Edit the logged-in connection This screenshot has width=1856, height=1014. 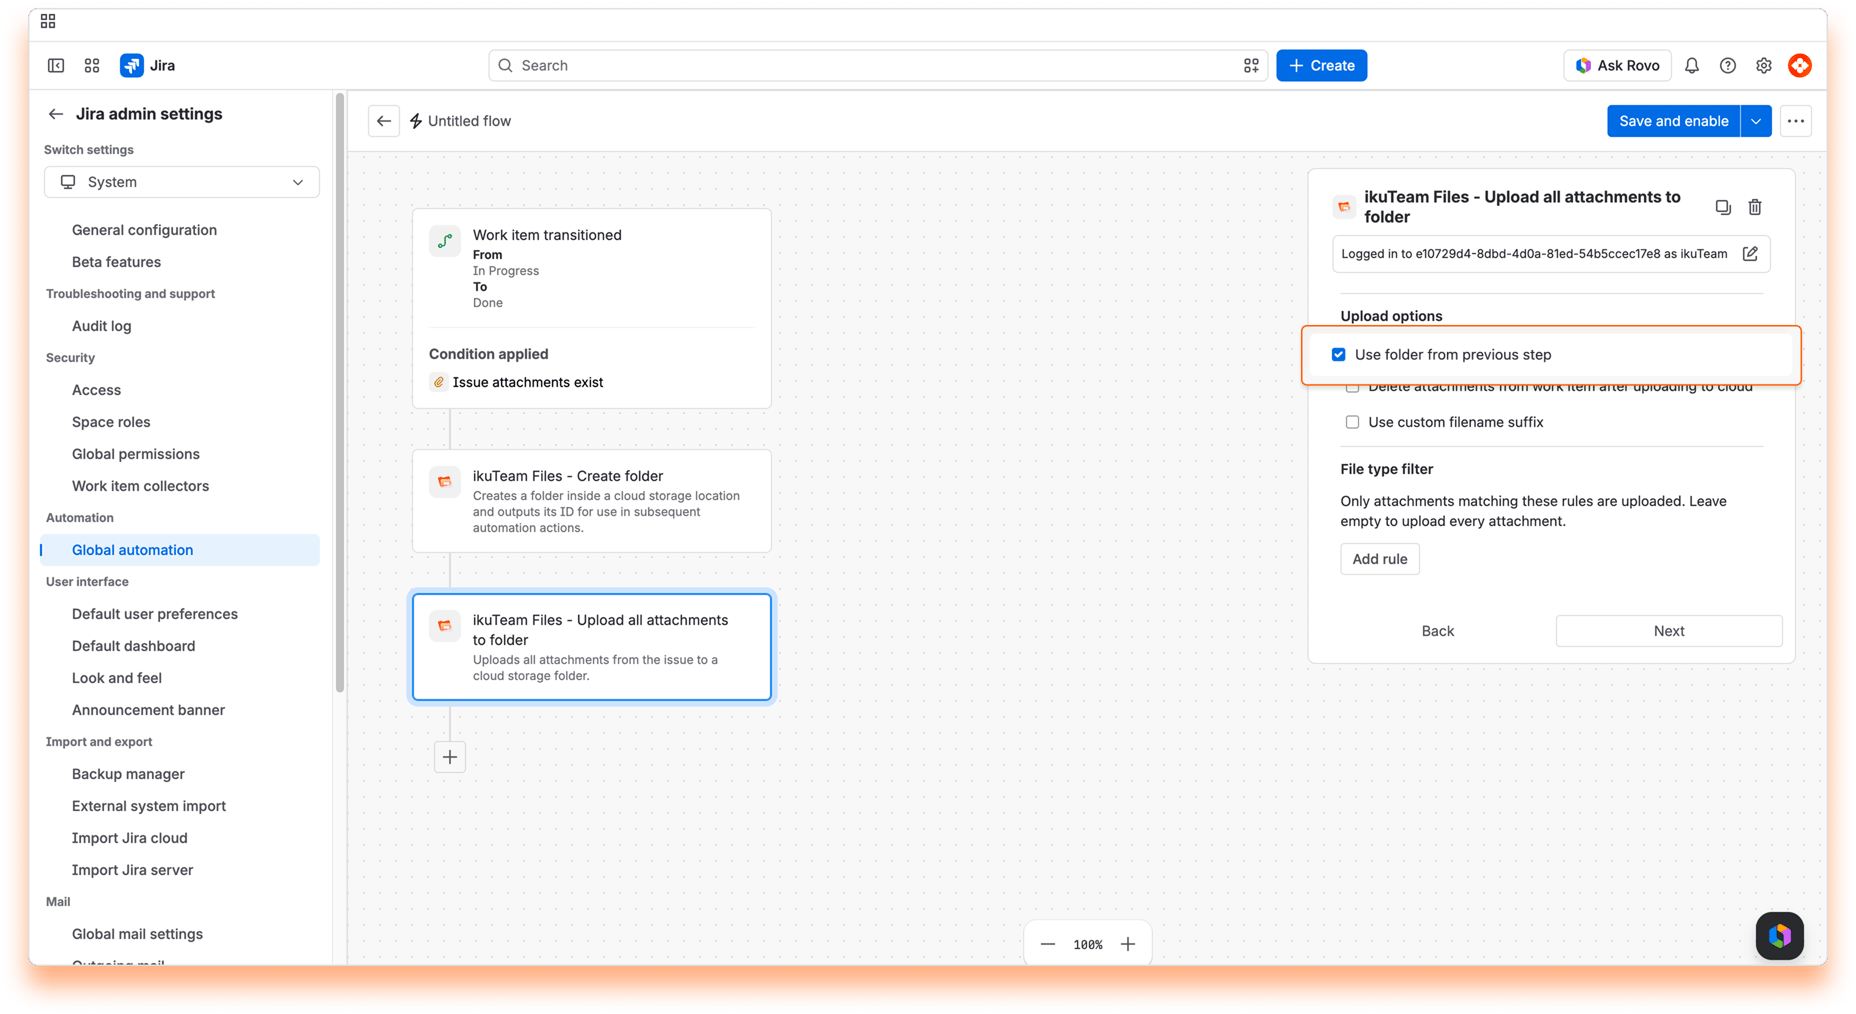click(1750, 254)
